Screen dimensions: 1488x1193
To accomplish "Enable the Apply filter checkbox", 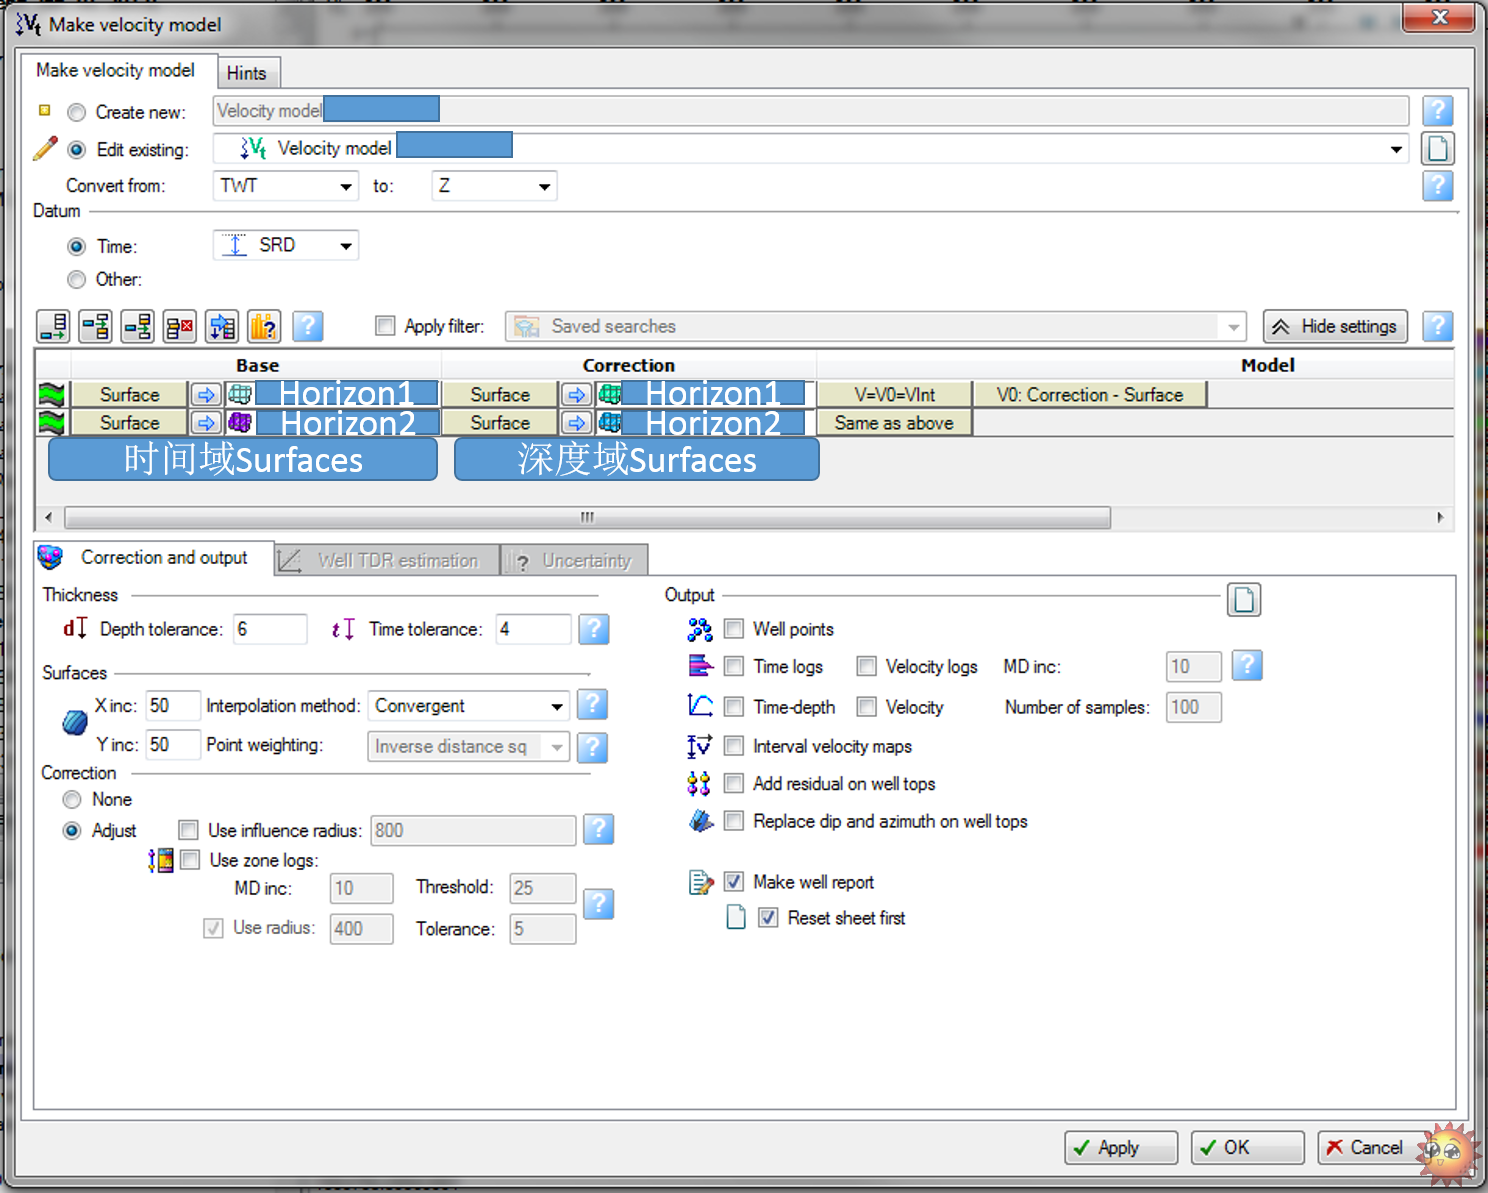I will coord(385,325).
